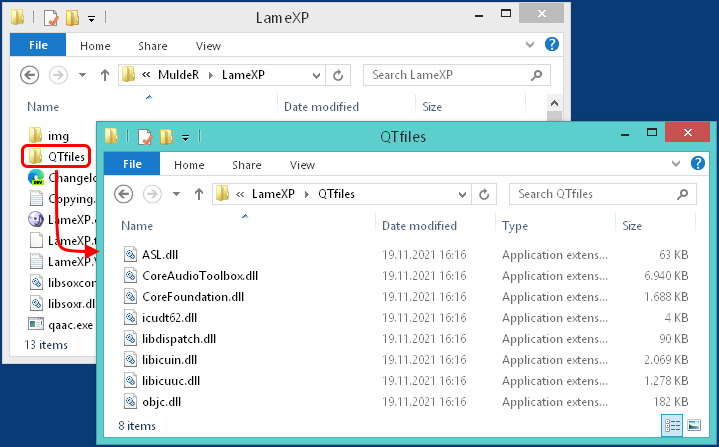
Task: Click the Properties quick-access icon in QTfiles window
Action: (x=145, y=137)
